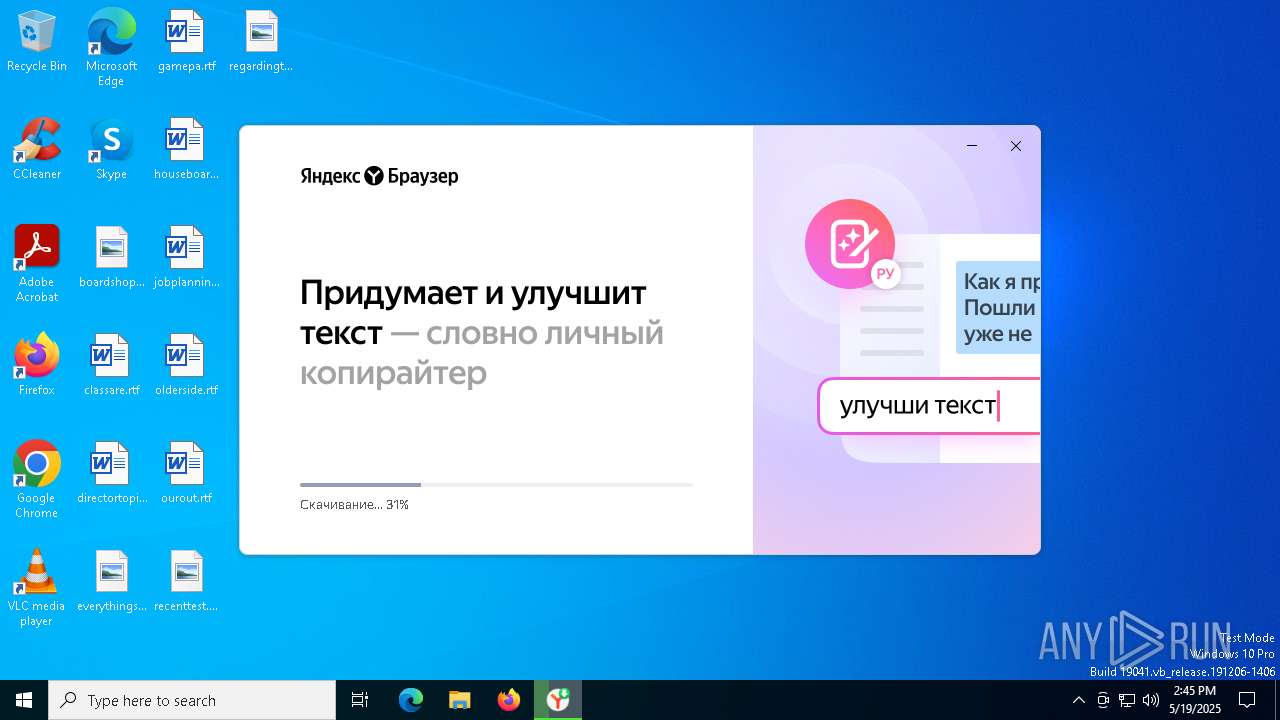
Task: Select the everythings... image file
Action: click(111, 581)
